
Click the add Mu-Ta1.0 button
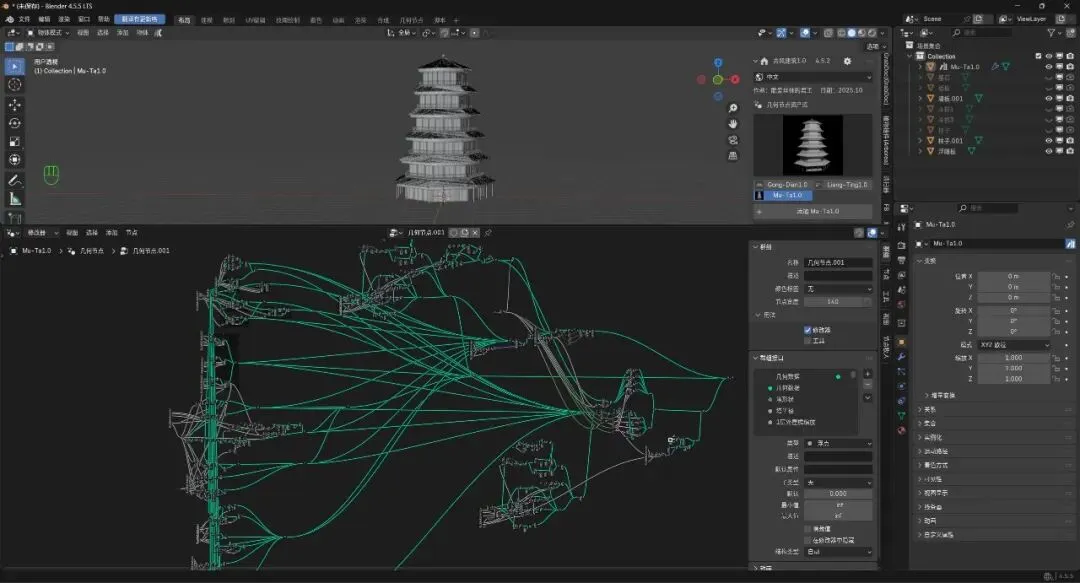[x=817, y=211]
